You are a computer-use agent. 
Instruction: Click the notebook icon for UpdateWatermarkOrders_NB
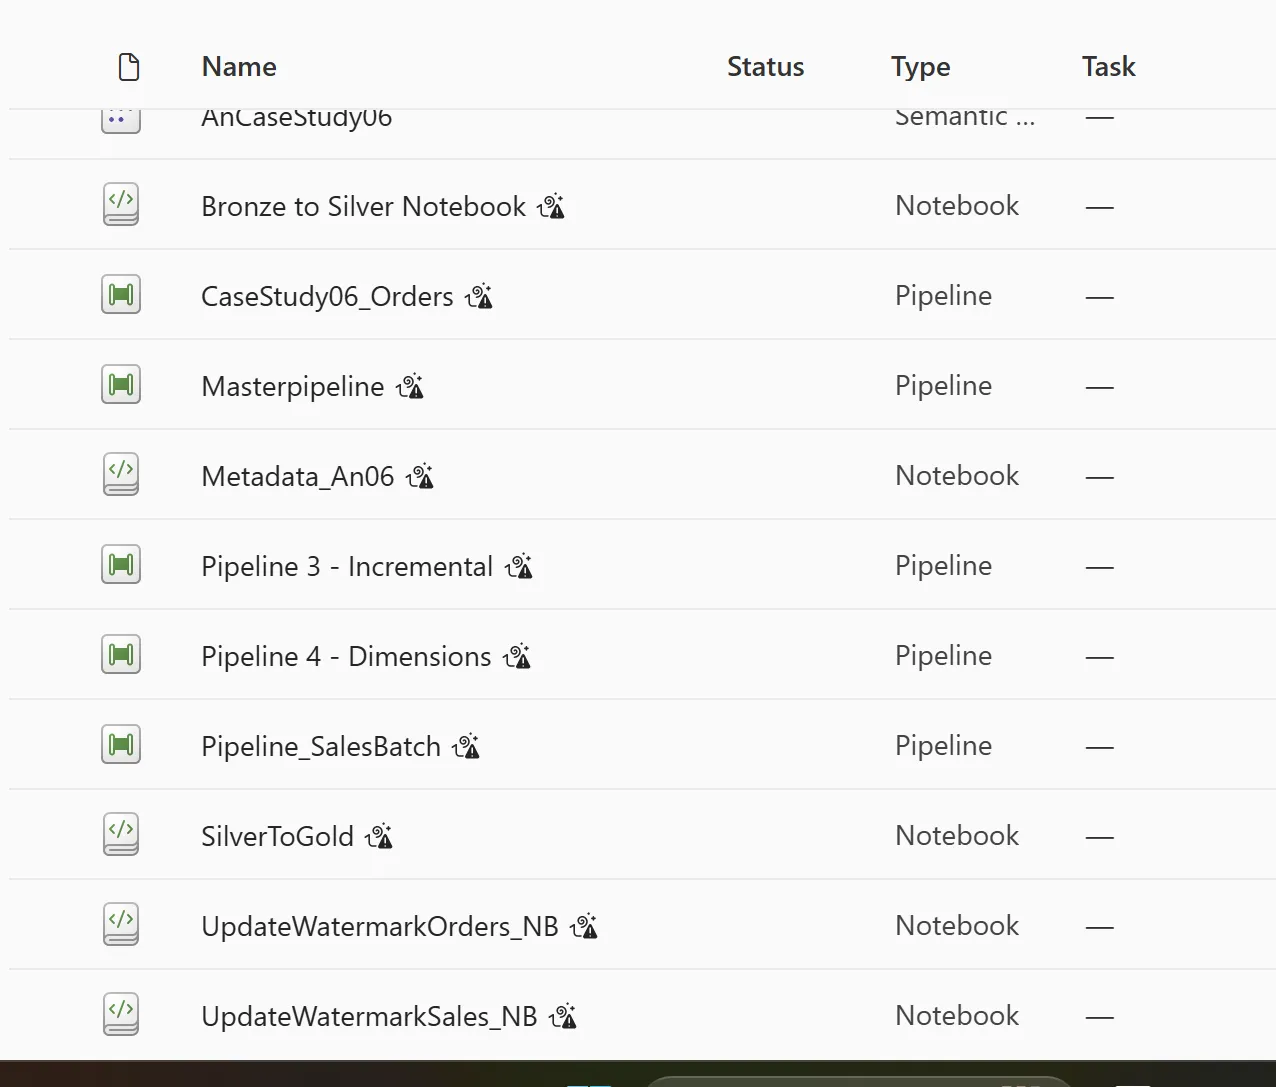point(121,925)
